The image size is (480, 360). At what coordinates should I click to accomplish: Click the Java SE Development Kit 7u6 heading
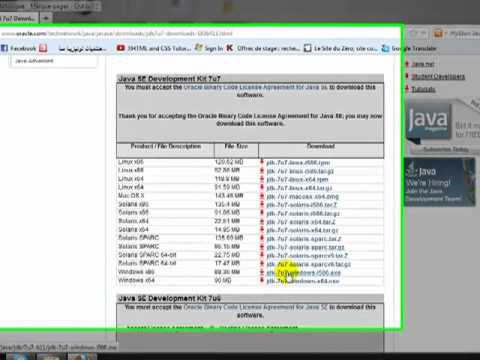click(x=169, y=298)
